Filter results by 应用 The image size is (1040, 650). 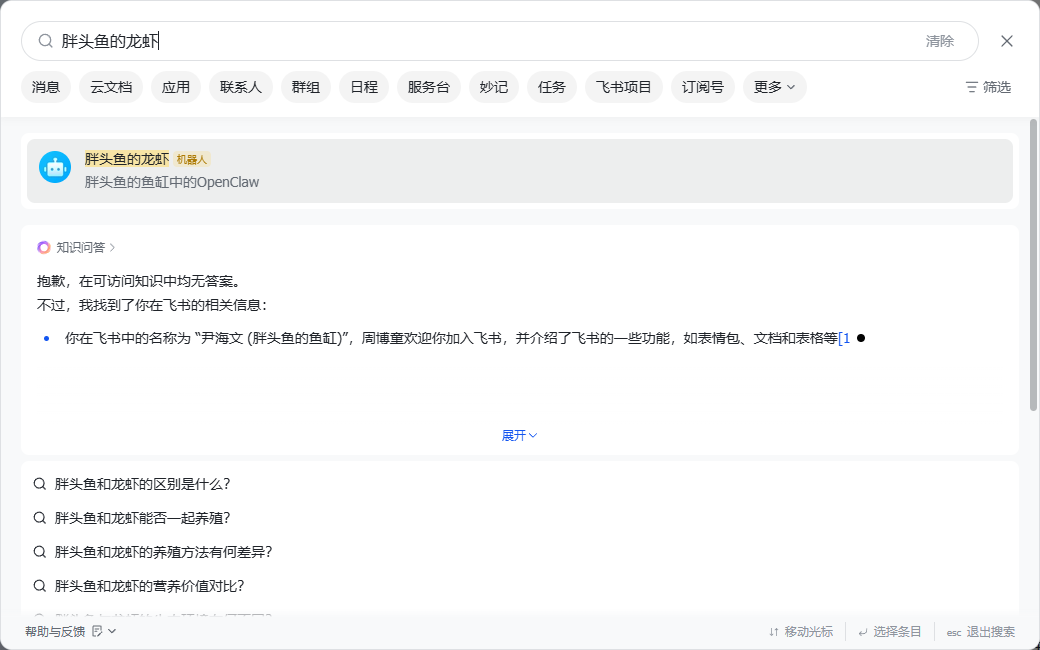pyautogui.click(x=176, y=87)
